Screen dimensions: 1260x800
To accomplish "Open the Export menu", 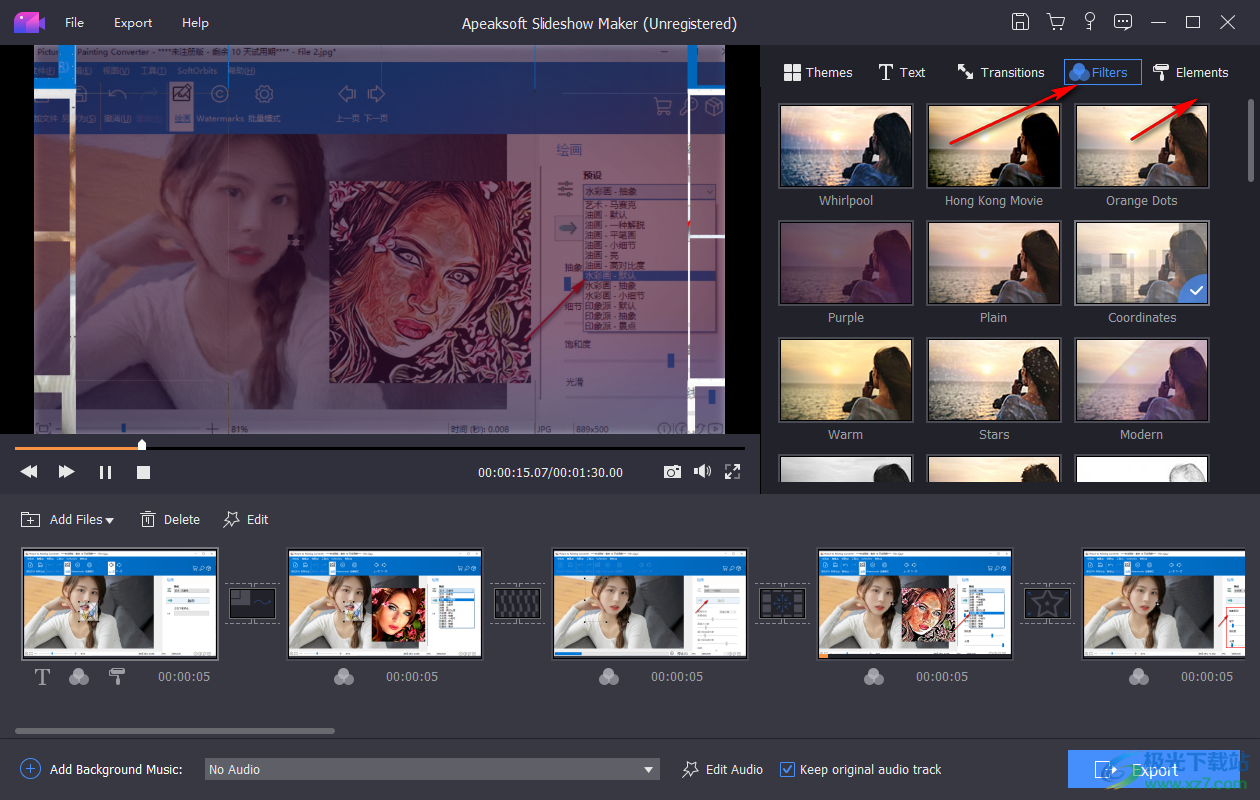I will click(x=133, y=22).
